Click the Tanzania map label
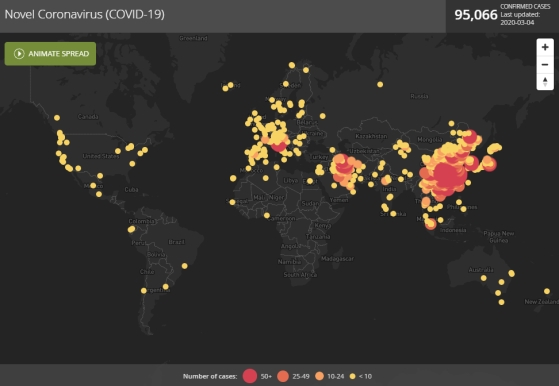This screenshot has height=386, width=559. tap(318, 237)
